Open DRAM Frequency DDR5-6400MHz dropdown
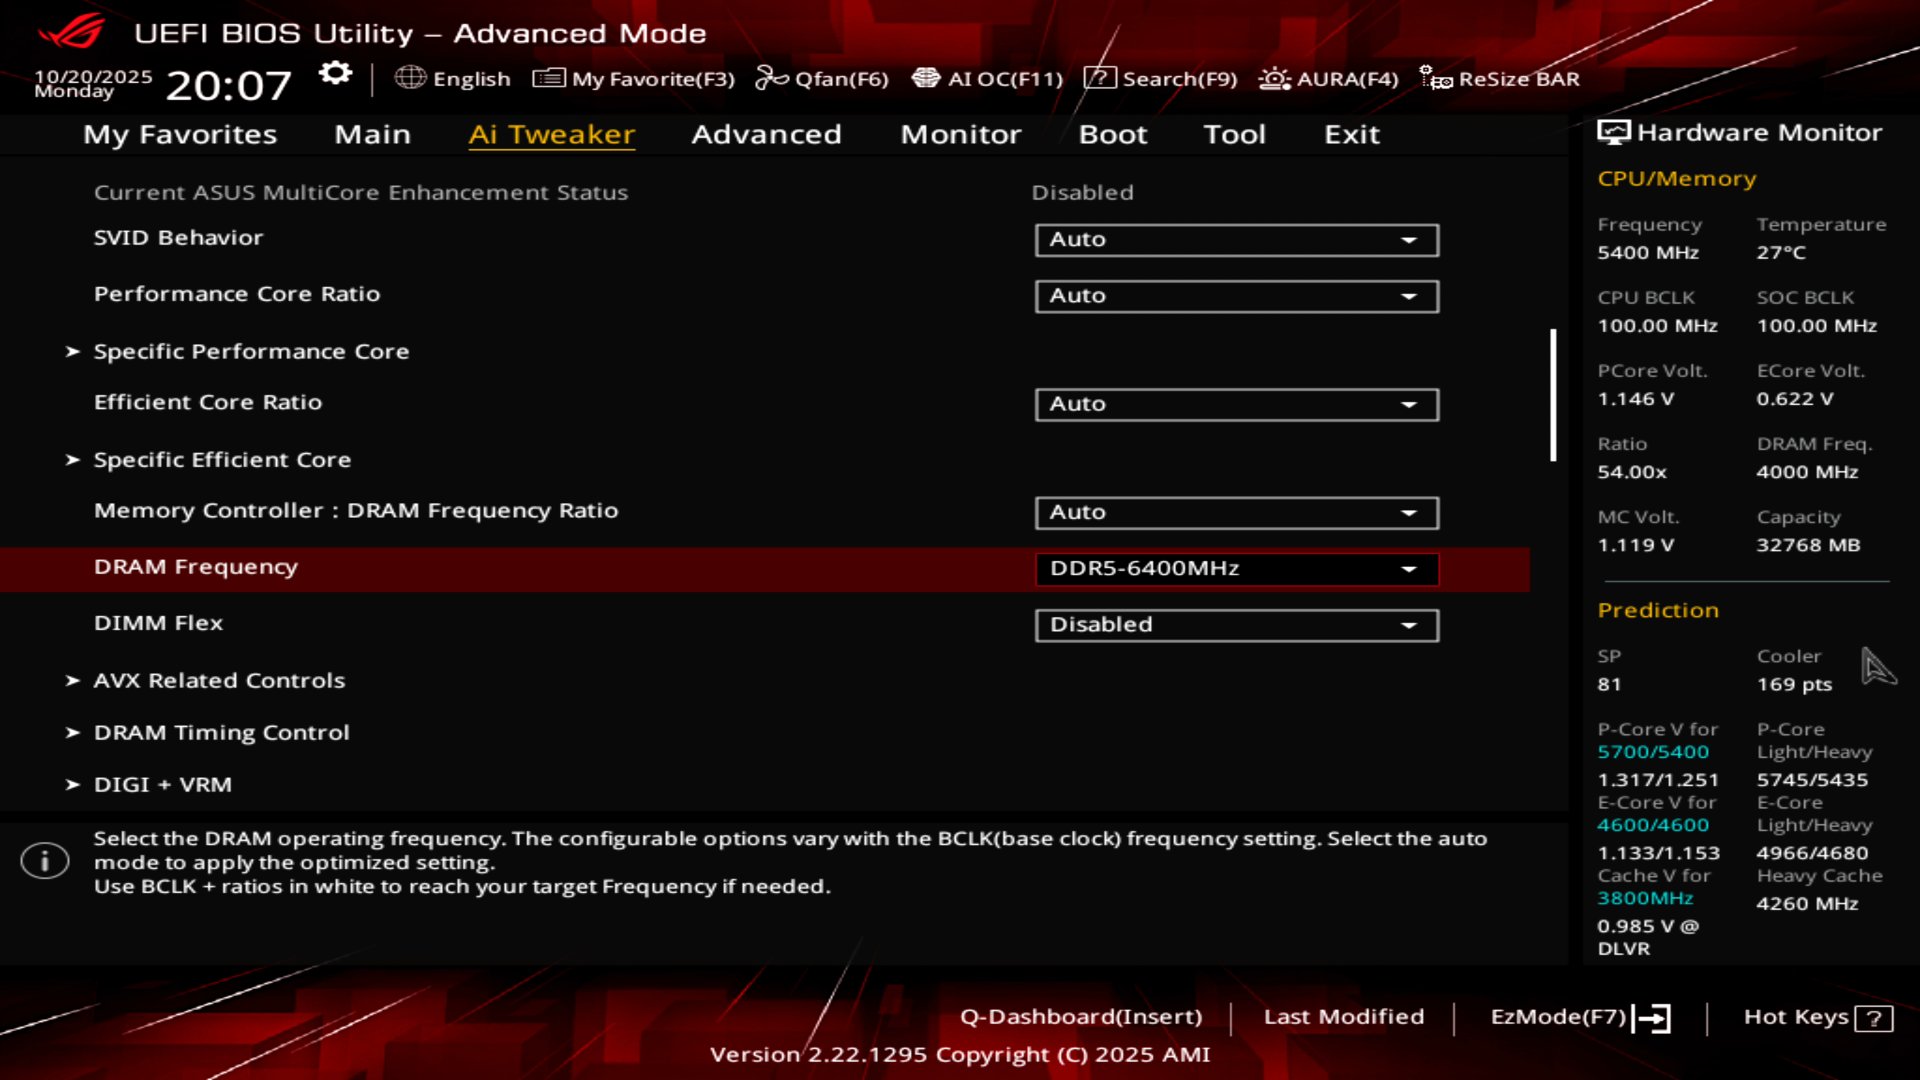The width and height of the screenshot is (1920, 1080). pos(1236,569)
